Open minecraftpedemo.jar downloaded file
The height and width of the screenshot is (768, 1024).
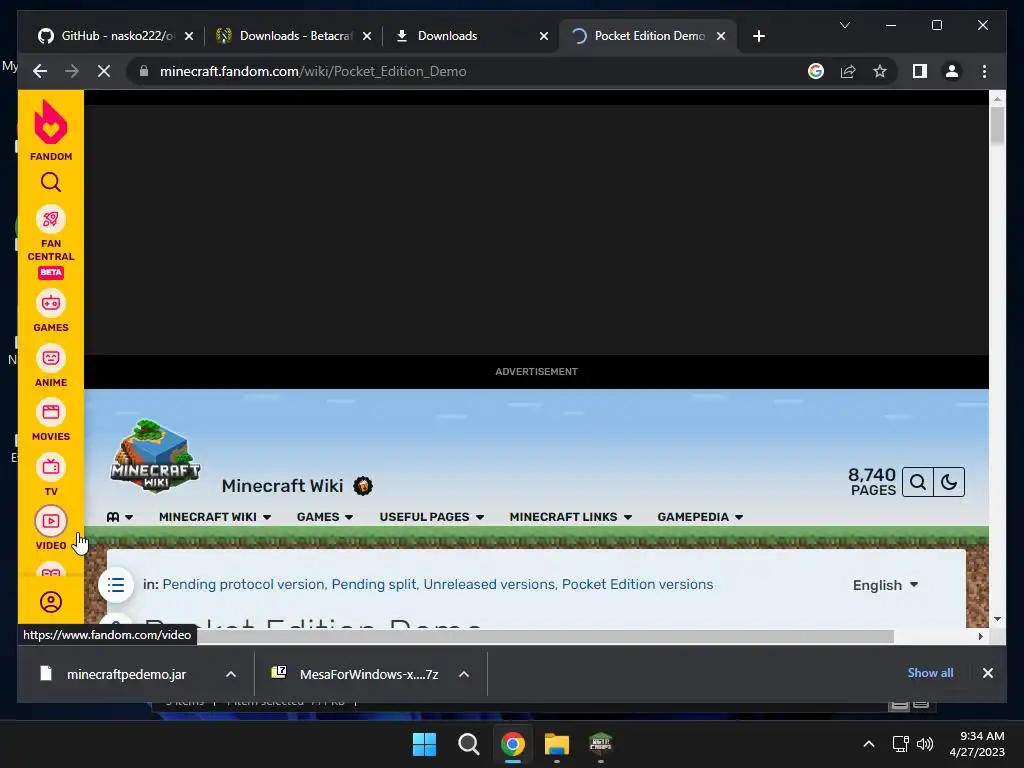coord(126,674)
